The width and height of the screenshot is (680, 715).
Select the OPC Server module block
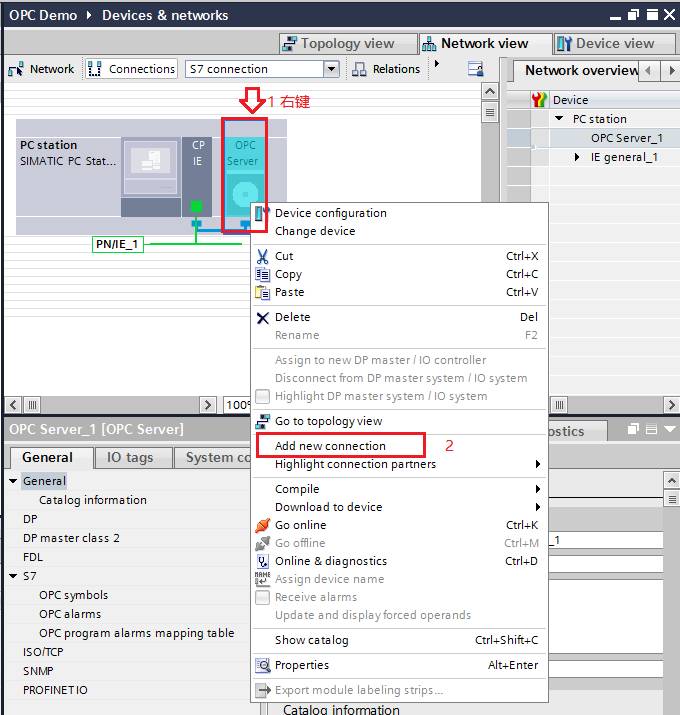click(245, 176)
